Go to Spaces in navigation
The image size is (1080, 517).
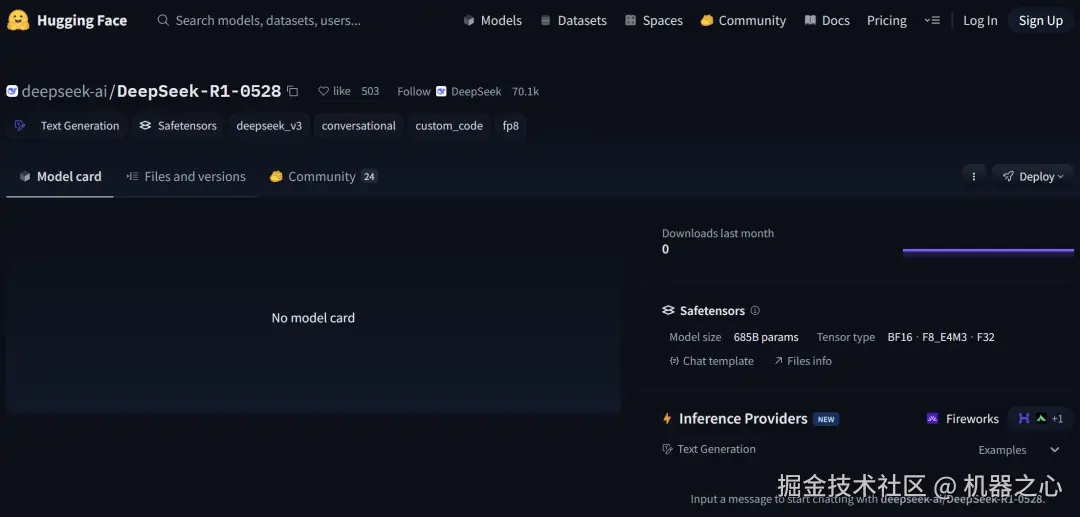click(654, 21)
